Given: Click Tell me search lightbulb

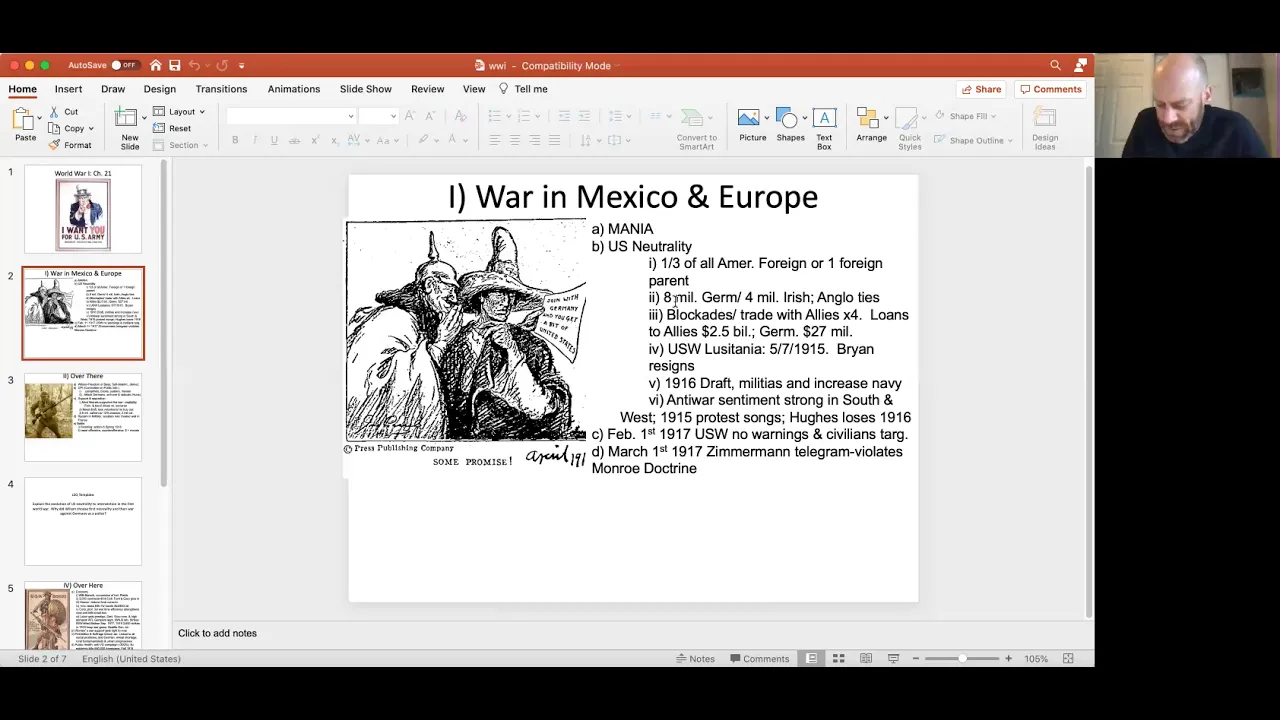Looking at the screenshot, I should tap(504, 89).
